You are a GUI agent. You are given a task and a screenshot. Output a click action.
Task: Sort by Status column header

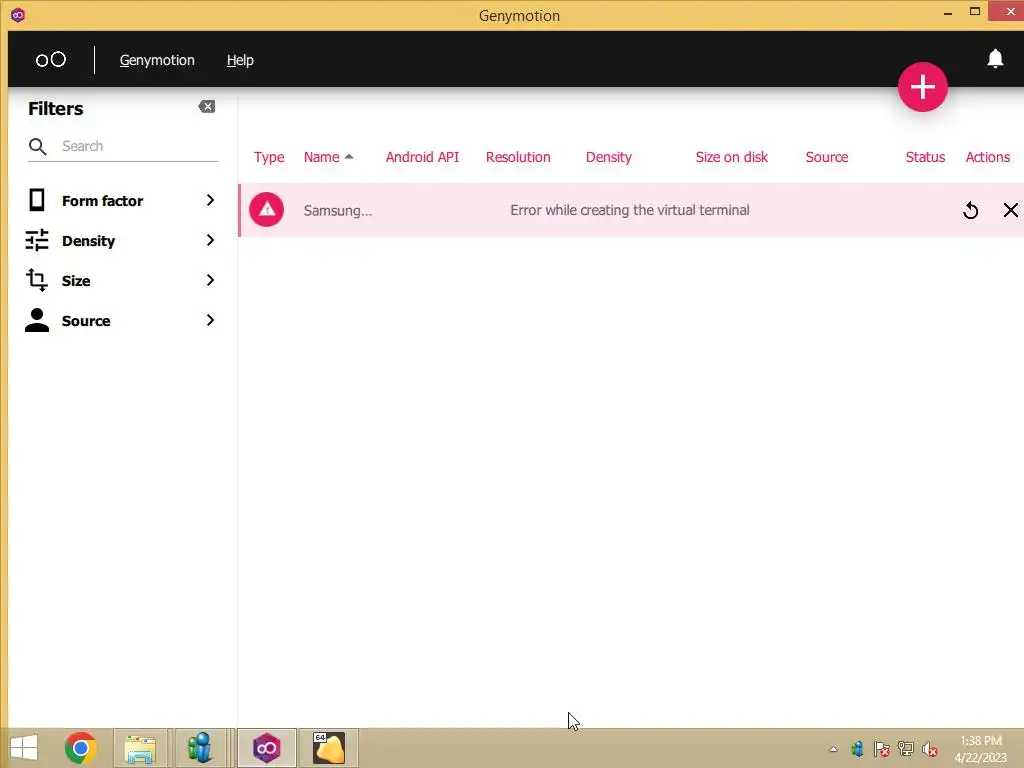(925, 157)
